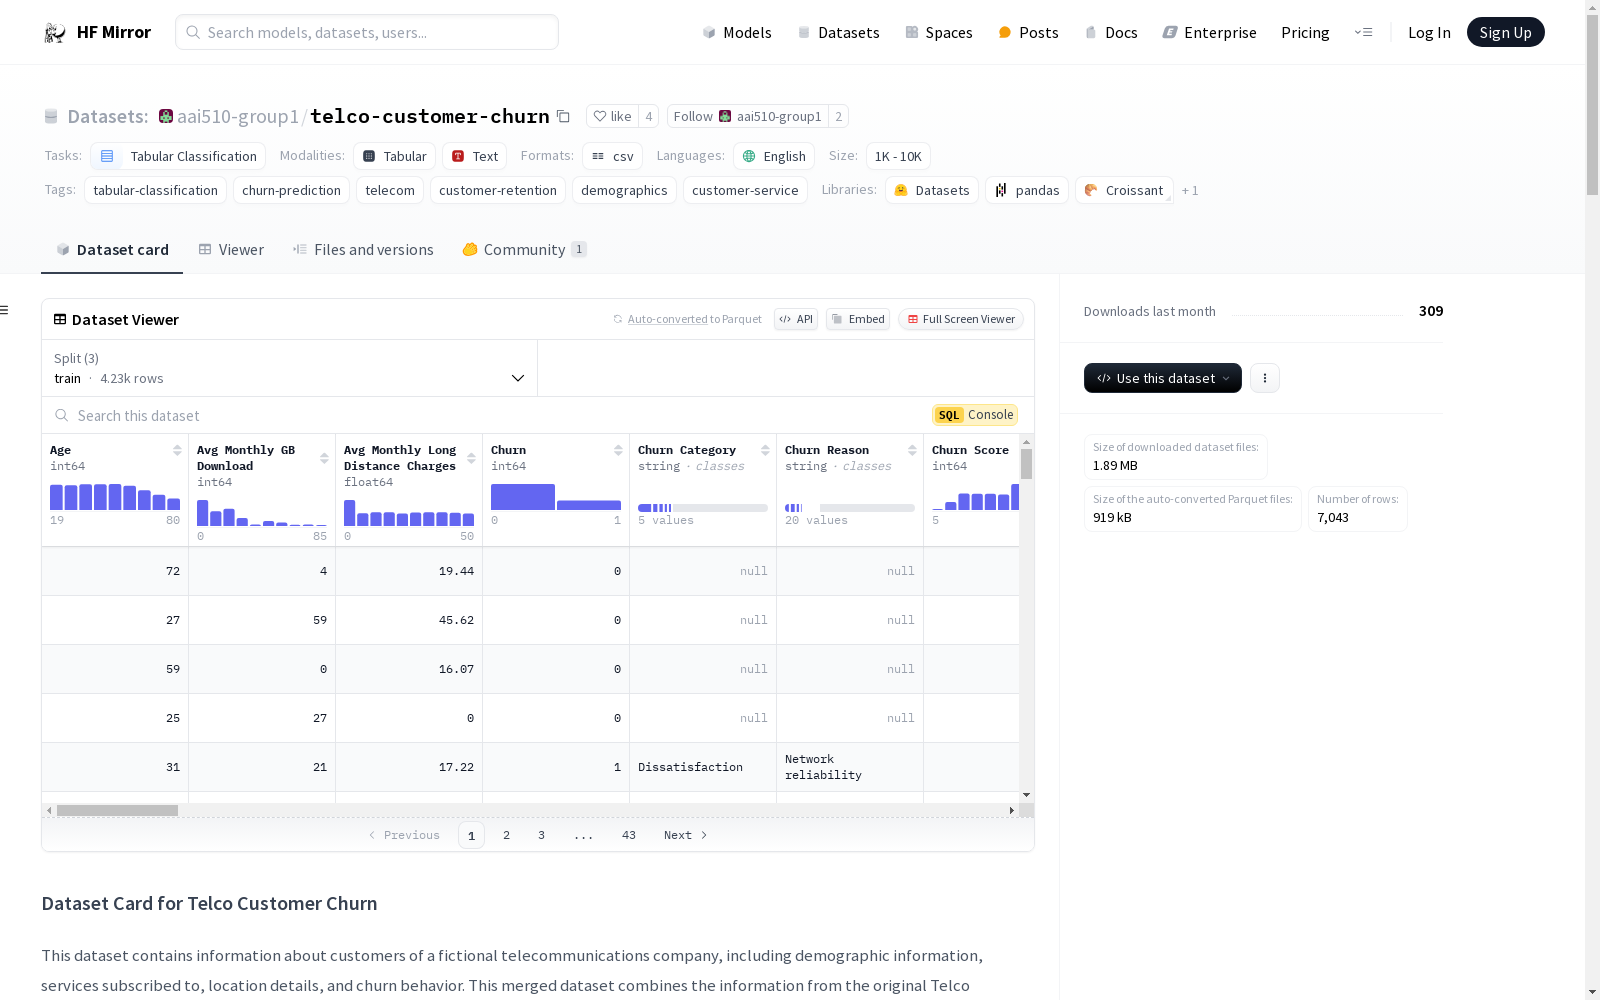The height and width of the screenshot is (1000, 1600).
Task: Click the telecom tag
Action: [x=390, y=190]
